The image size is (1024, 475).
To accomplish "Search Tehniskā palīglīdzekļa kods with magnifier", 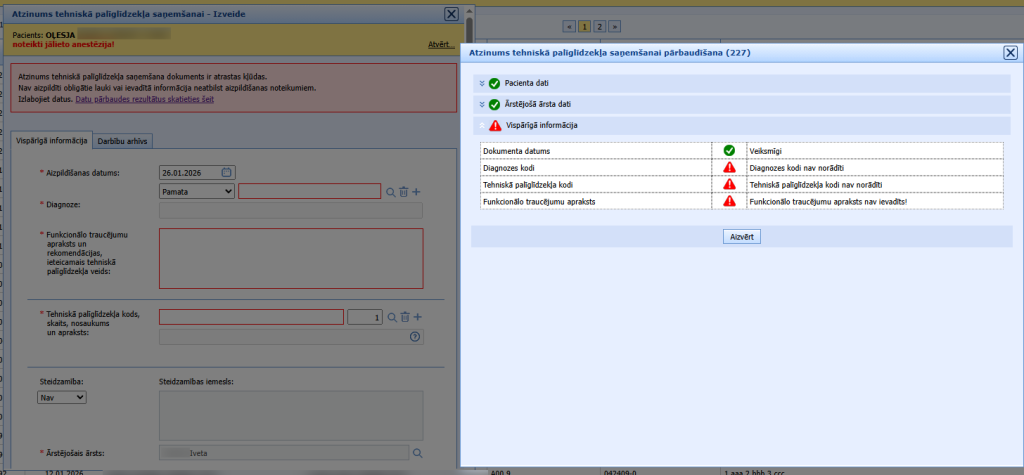I will pos(392,317).
